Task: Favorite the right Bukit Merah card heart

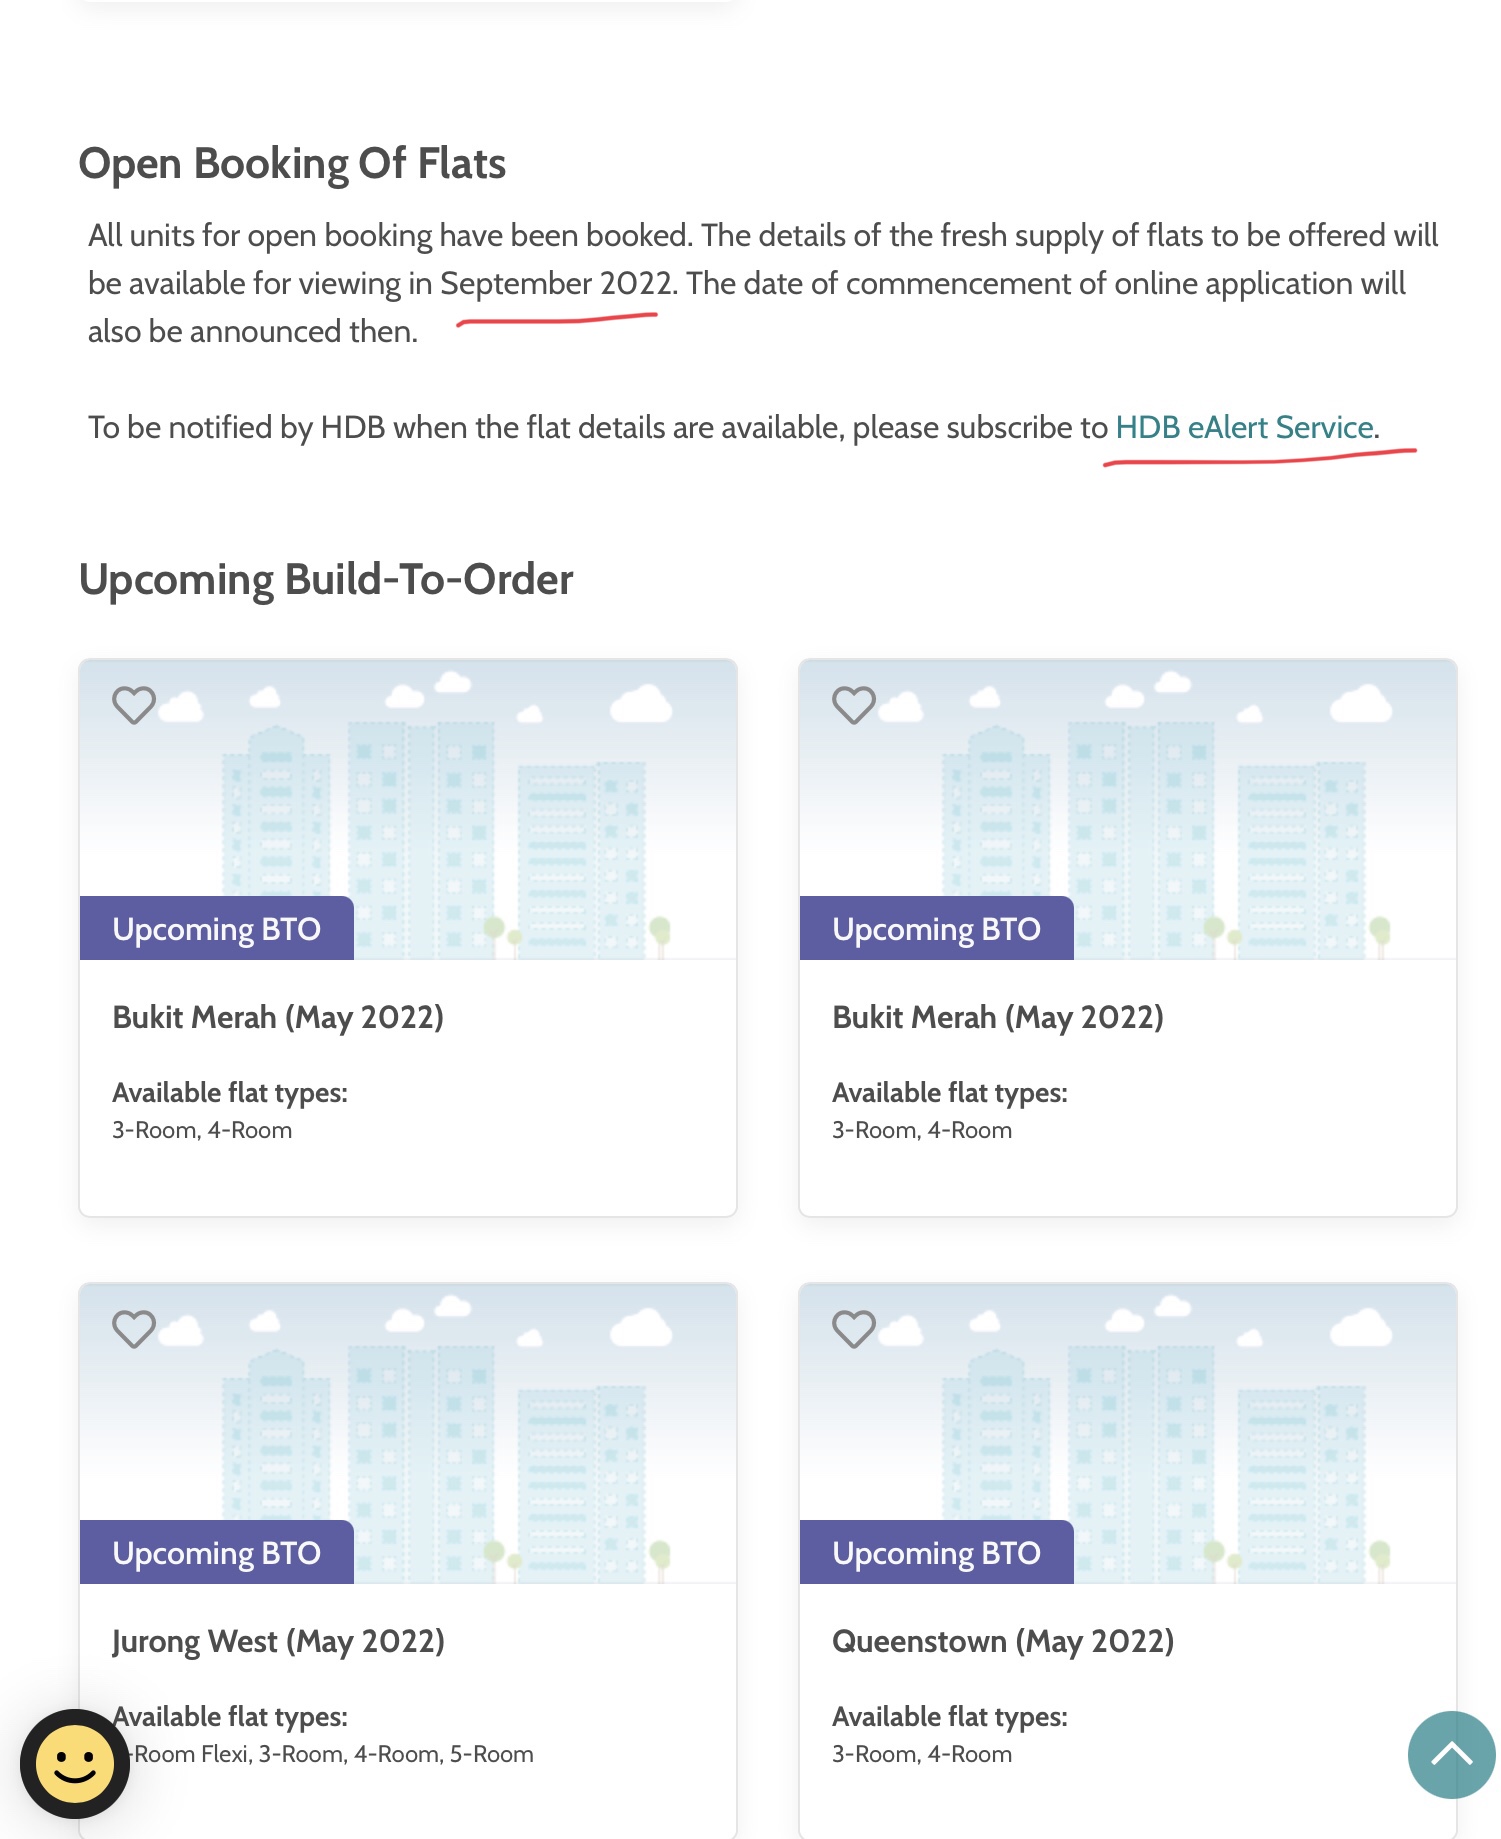Action: 854,705
